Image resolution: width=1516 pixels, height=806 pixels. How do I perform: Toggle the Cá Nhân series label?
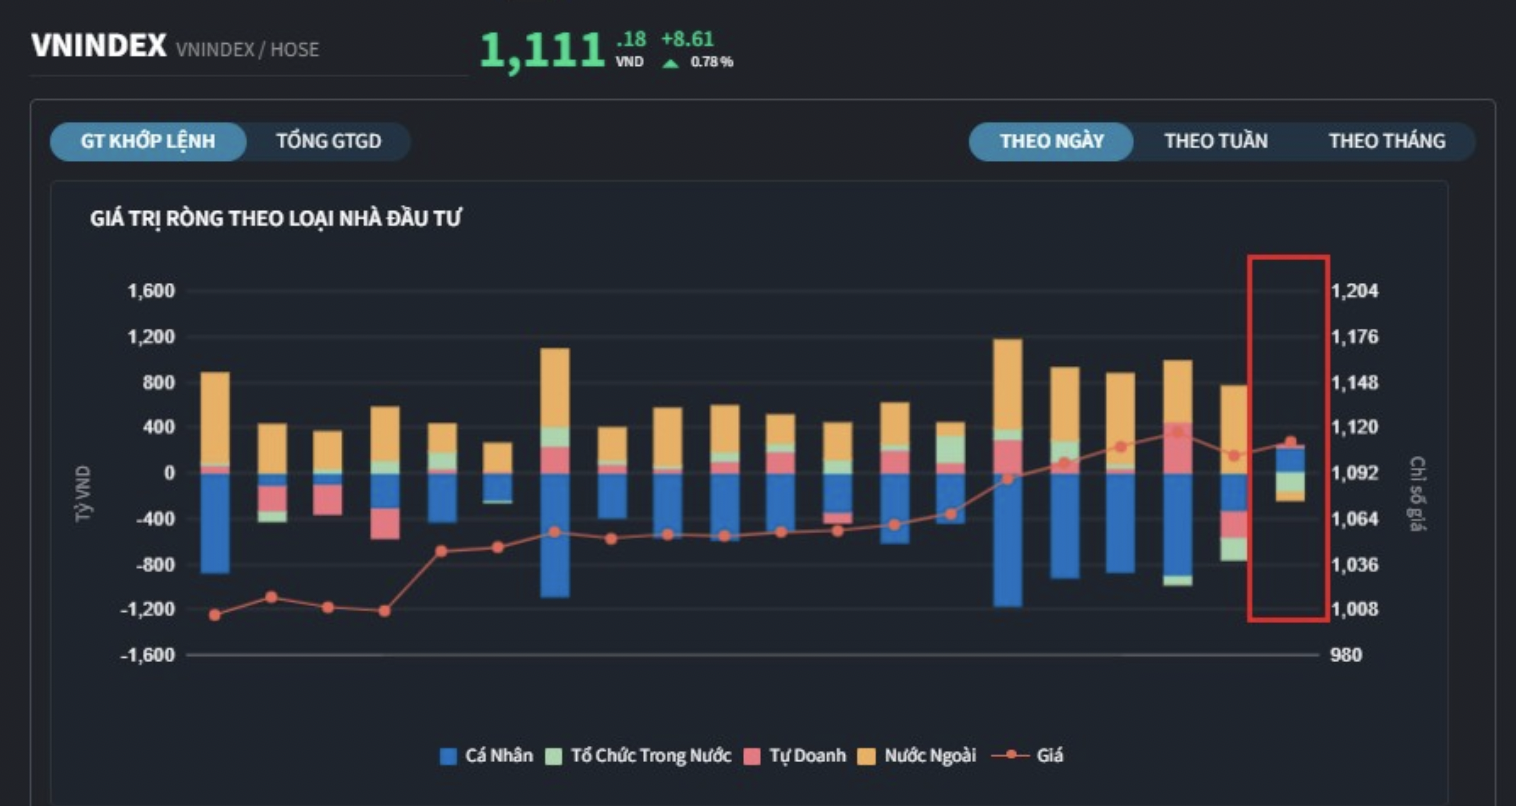pyautogui.click(x=499, y=756)
